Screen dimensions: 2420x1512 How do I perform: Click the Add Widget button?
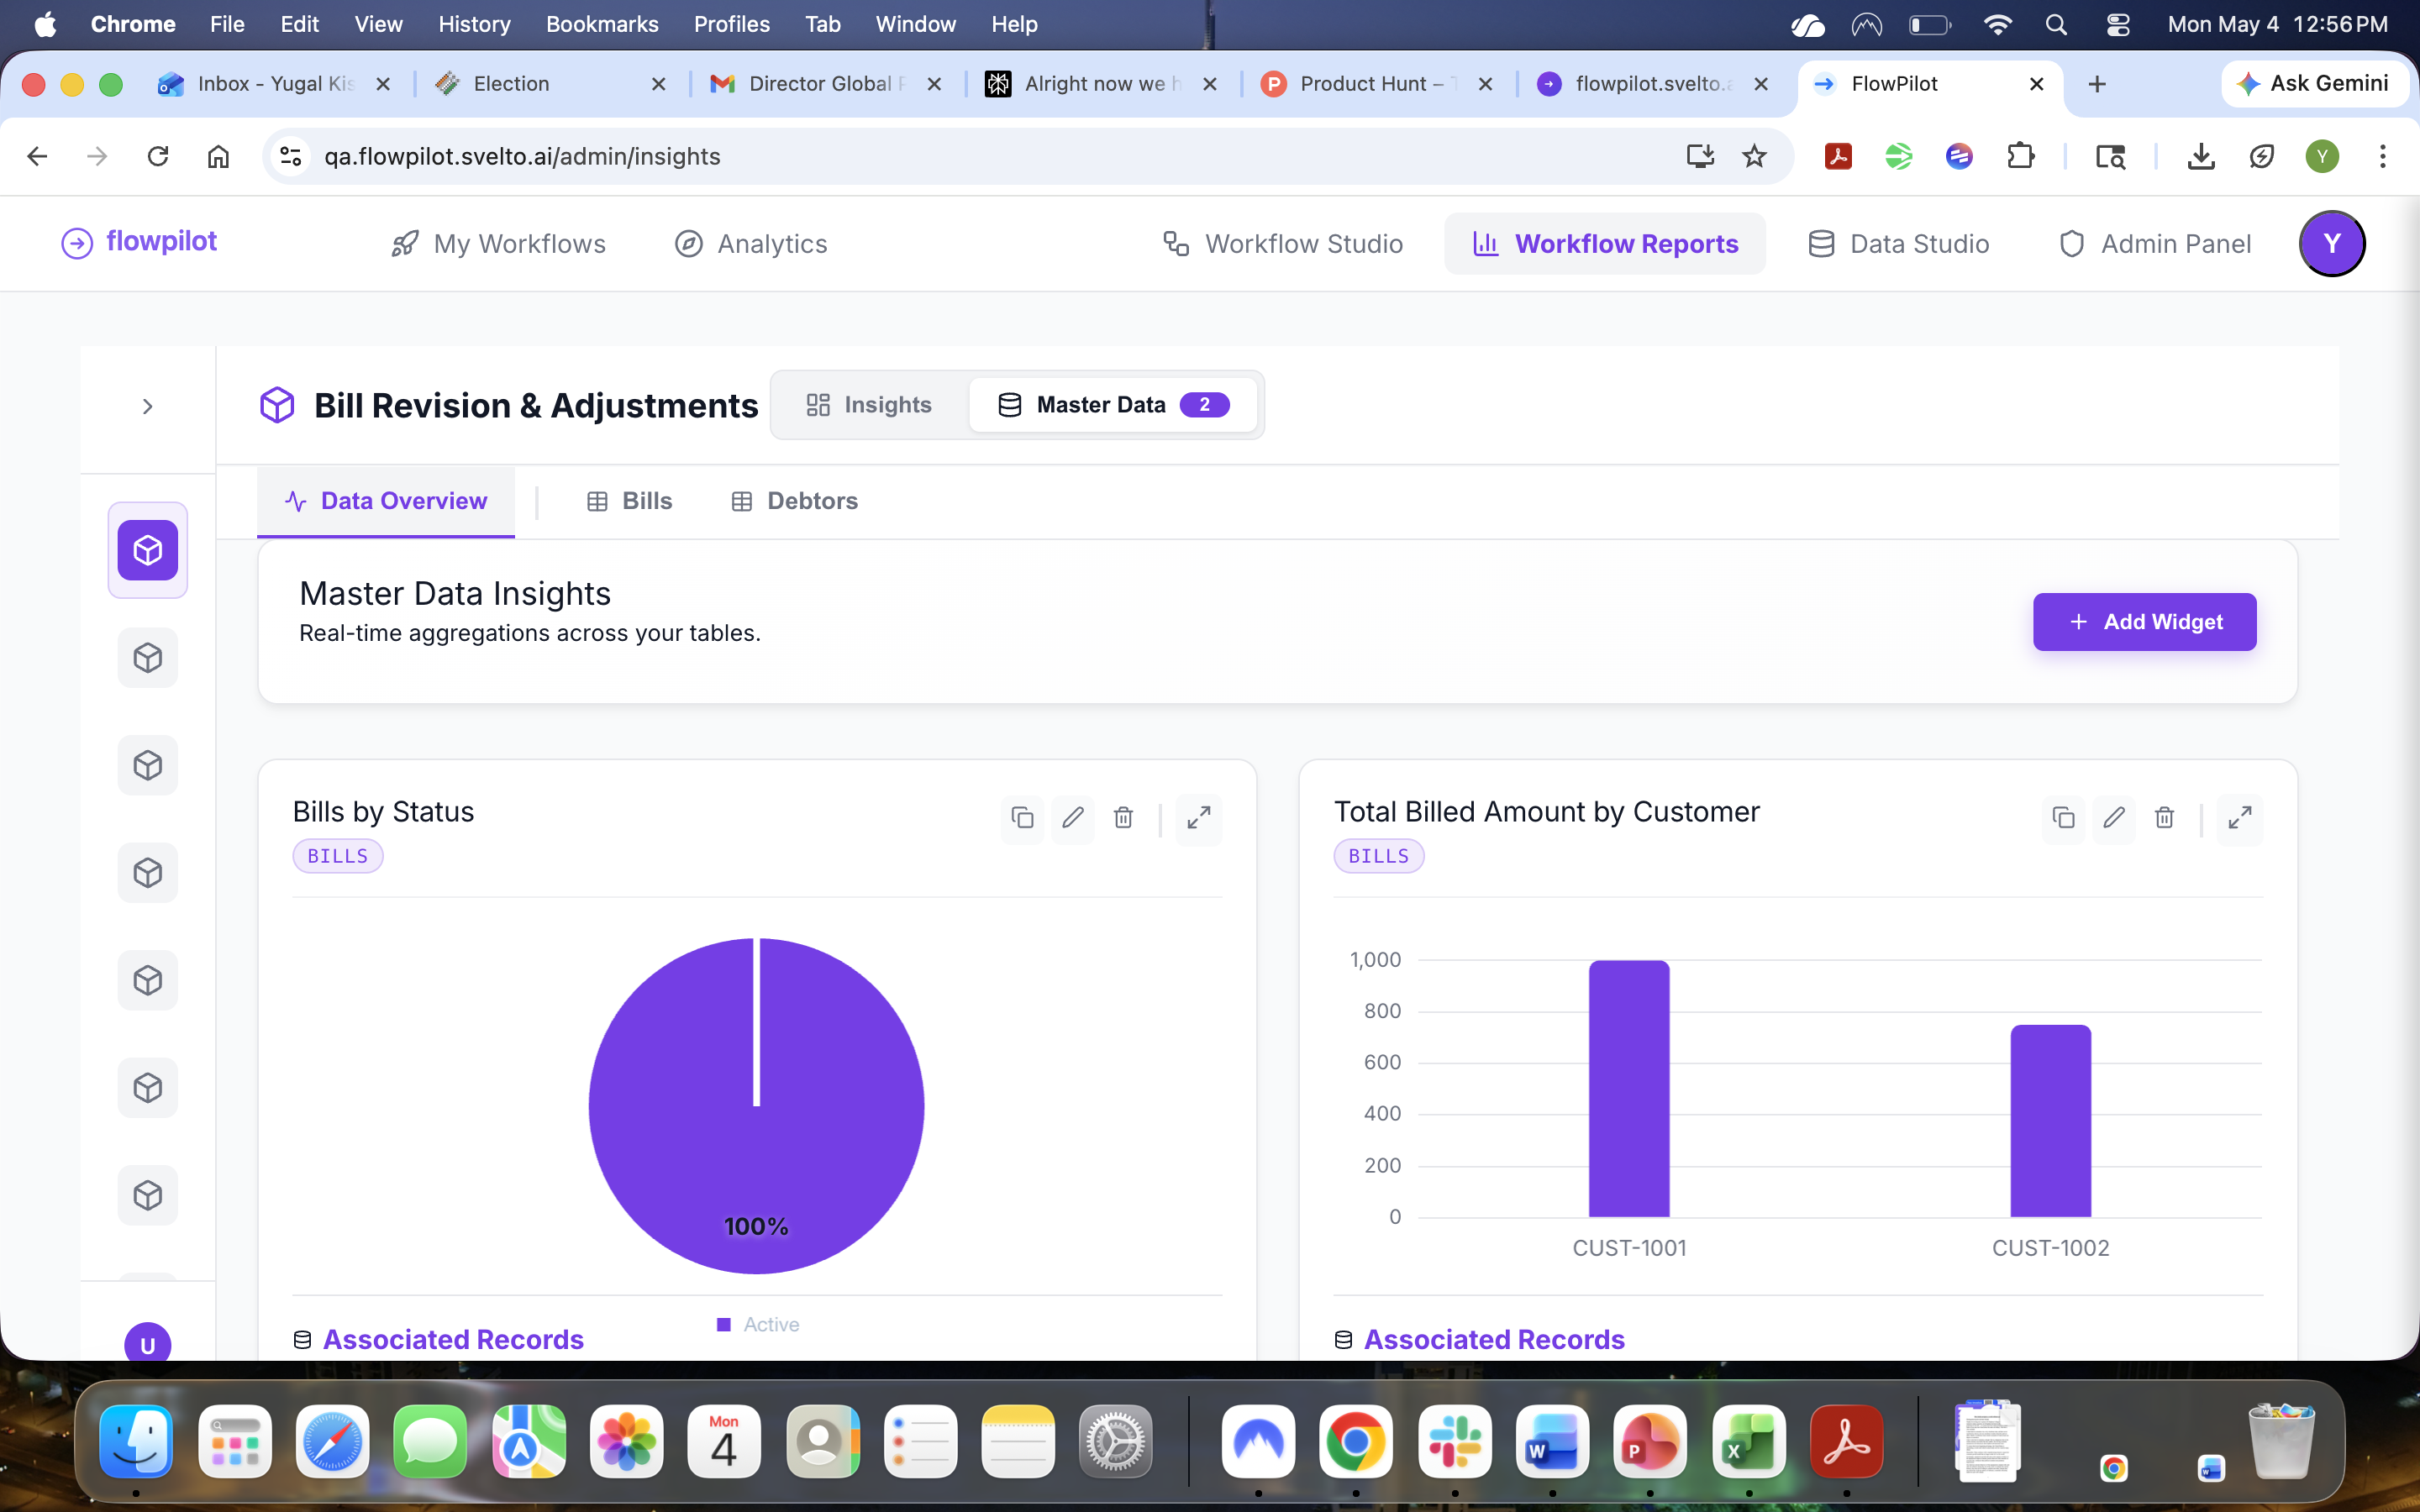[2144, 622]
